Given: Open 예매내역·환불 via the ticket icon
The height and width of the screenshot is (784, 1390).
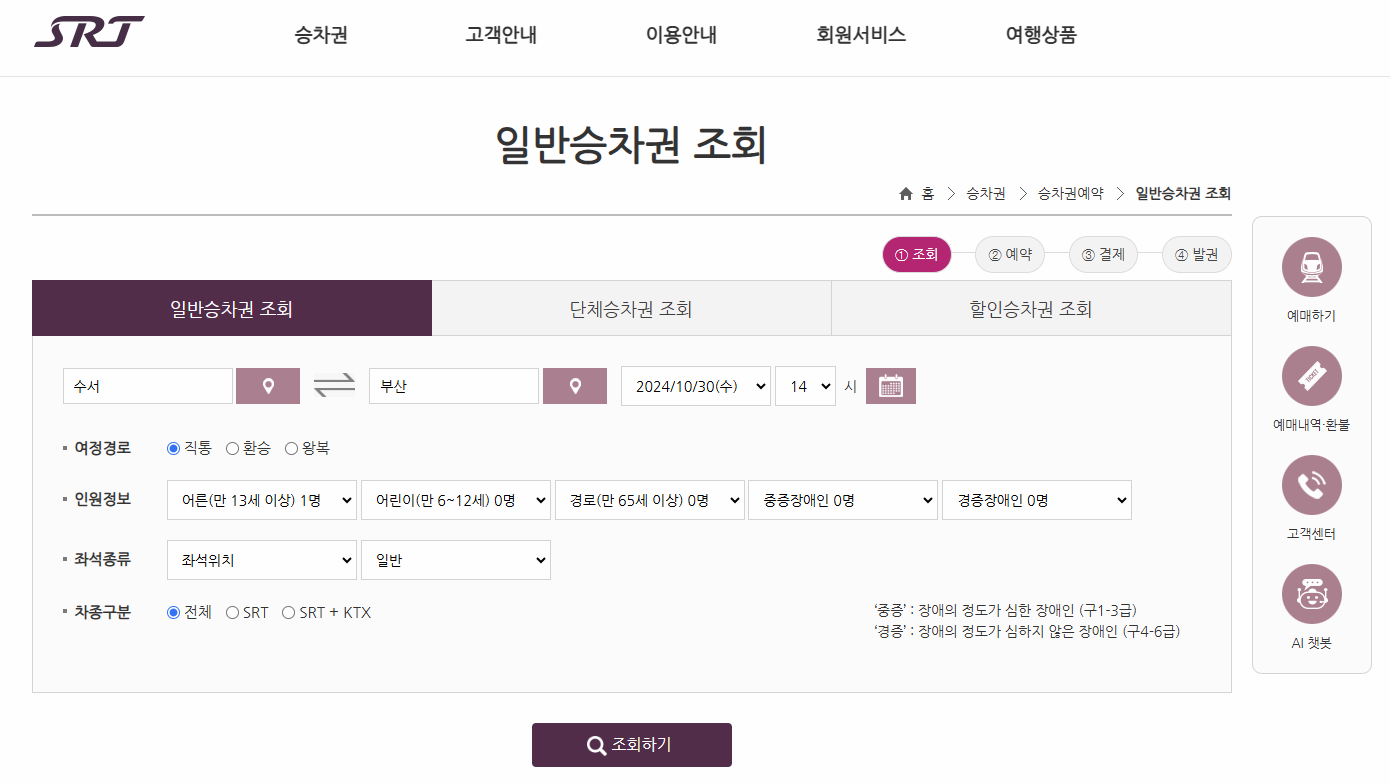Looking at the screenshot, I should [1311, 376].
